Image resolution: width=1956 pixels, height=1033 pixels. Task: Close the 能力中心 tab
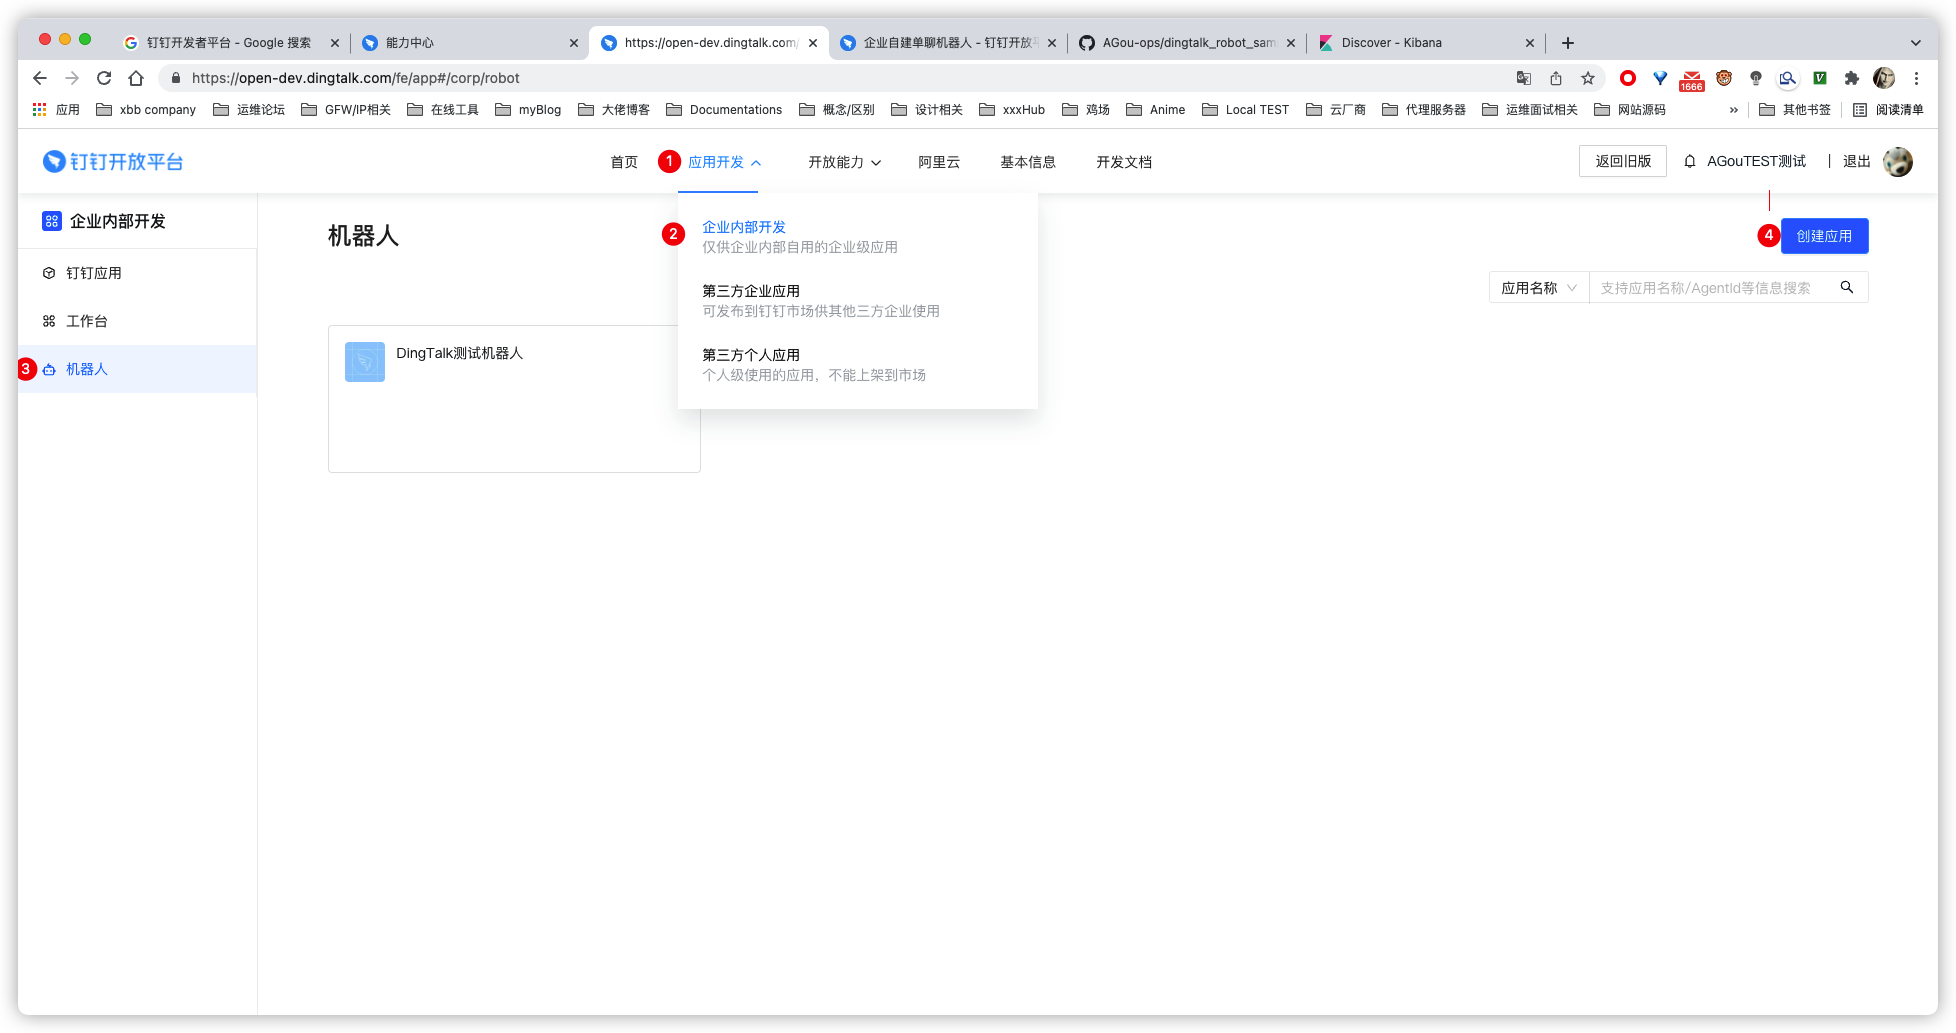tap(573, 43)
